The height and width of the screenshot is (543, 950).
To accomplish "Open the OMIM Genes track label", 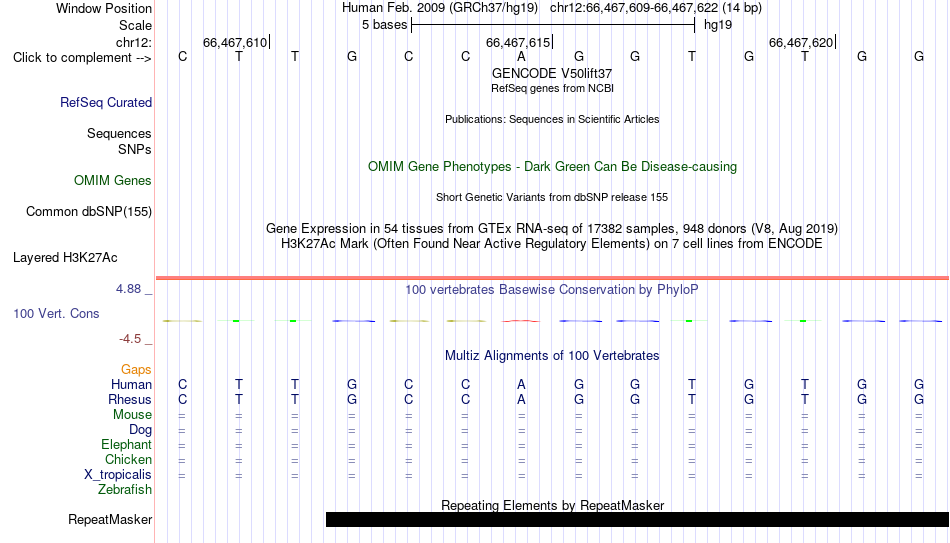I will 113,181.
